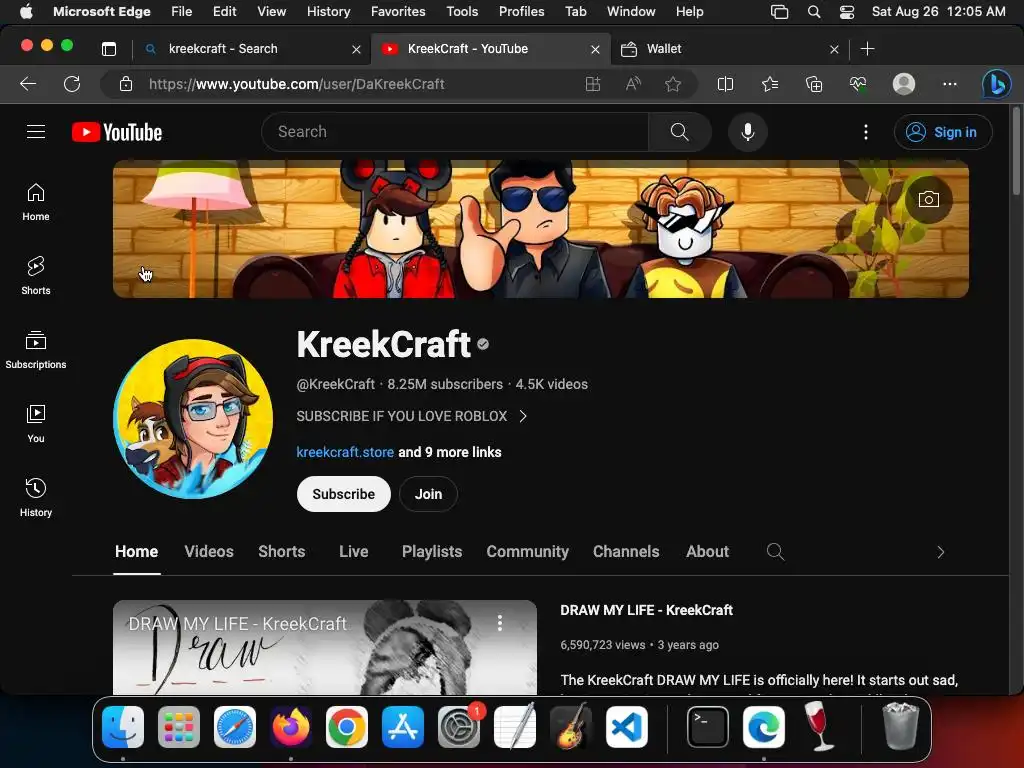
Task: Toggle Read aloud icon in address bar
Action: point(633,84)
